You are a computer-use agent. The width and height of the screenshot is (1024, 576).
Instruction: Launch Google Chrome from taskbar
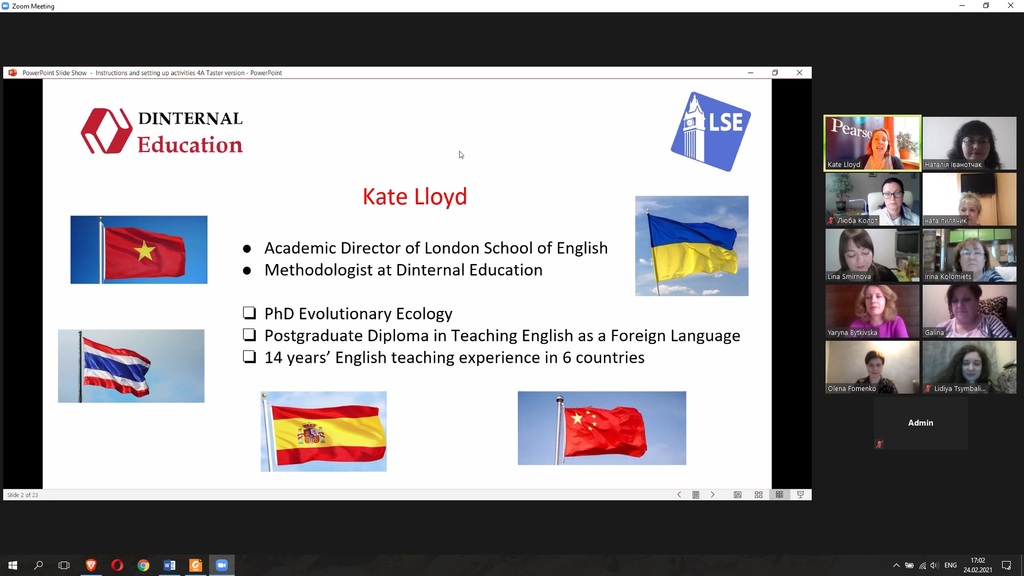tap(143, 565)
